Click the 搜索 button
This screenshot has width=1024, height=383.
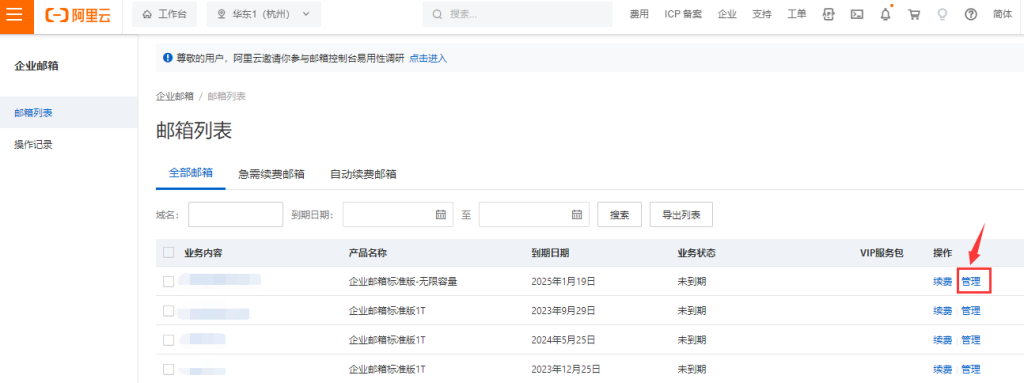[x=620, y=214]
